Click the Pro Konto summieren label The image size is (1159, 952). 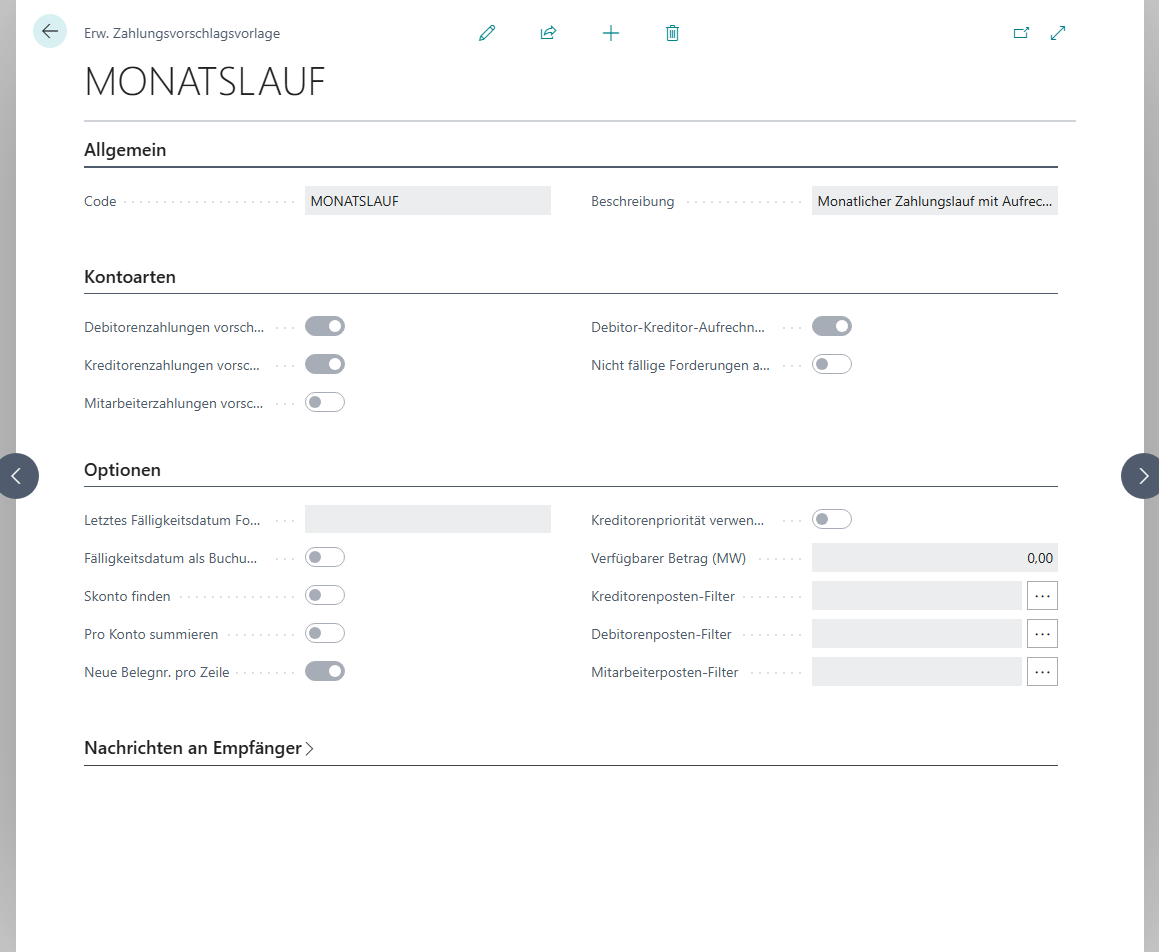point(151,634)
